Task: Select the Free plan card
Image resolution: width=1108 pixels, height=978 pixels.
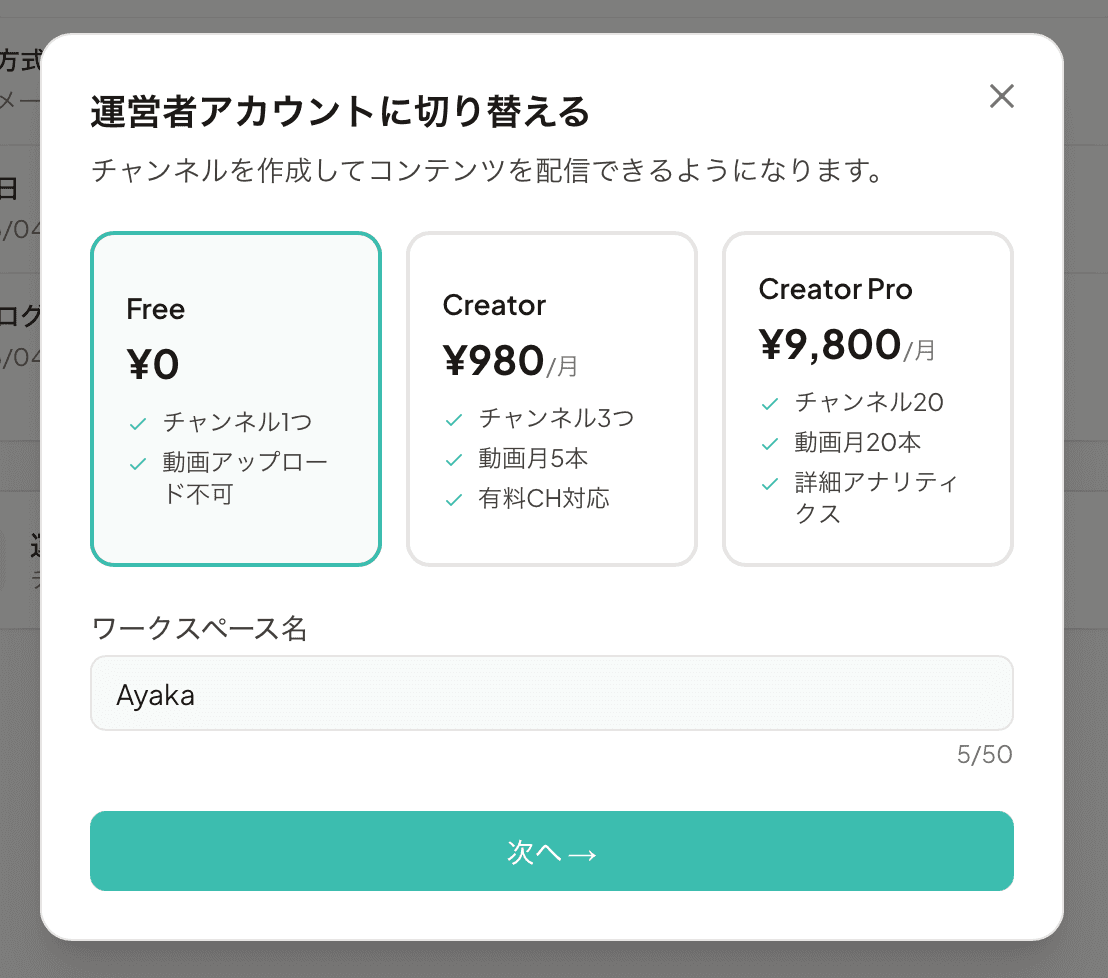Action: [235, 397]
